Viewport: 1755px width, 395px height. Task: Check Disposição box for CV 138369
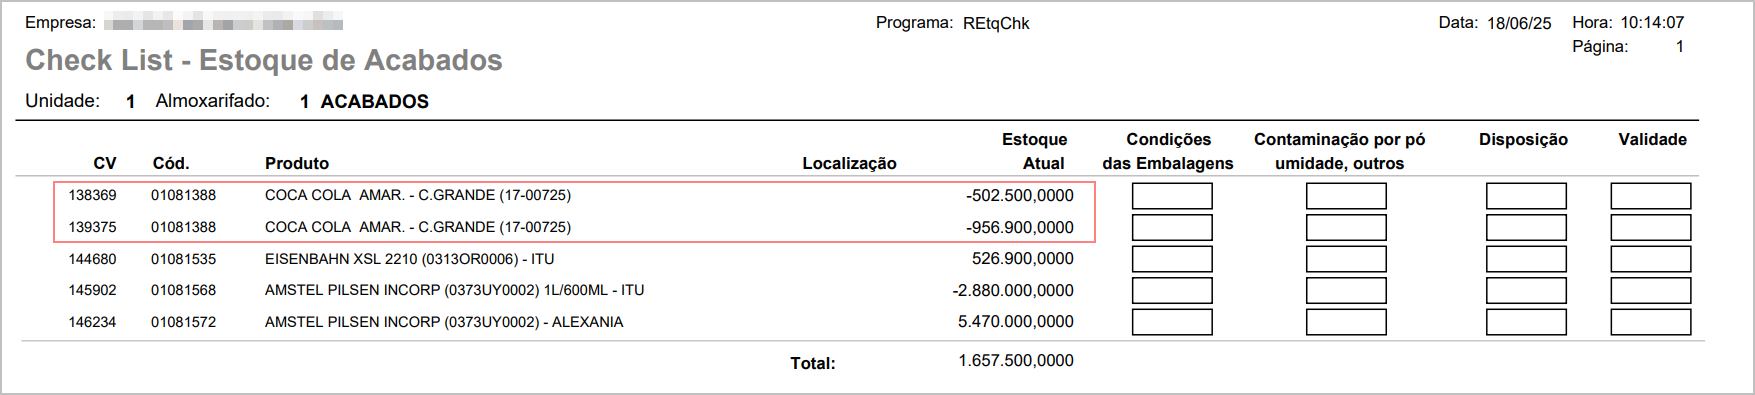pyautogui.click(x=1526, y=196)
